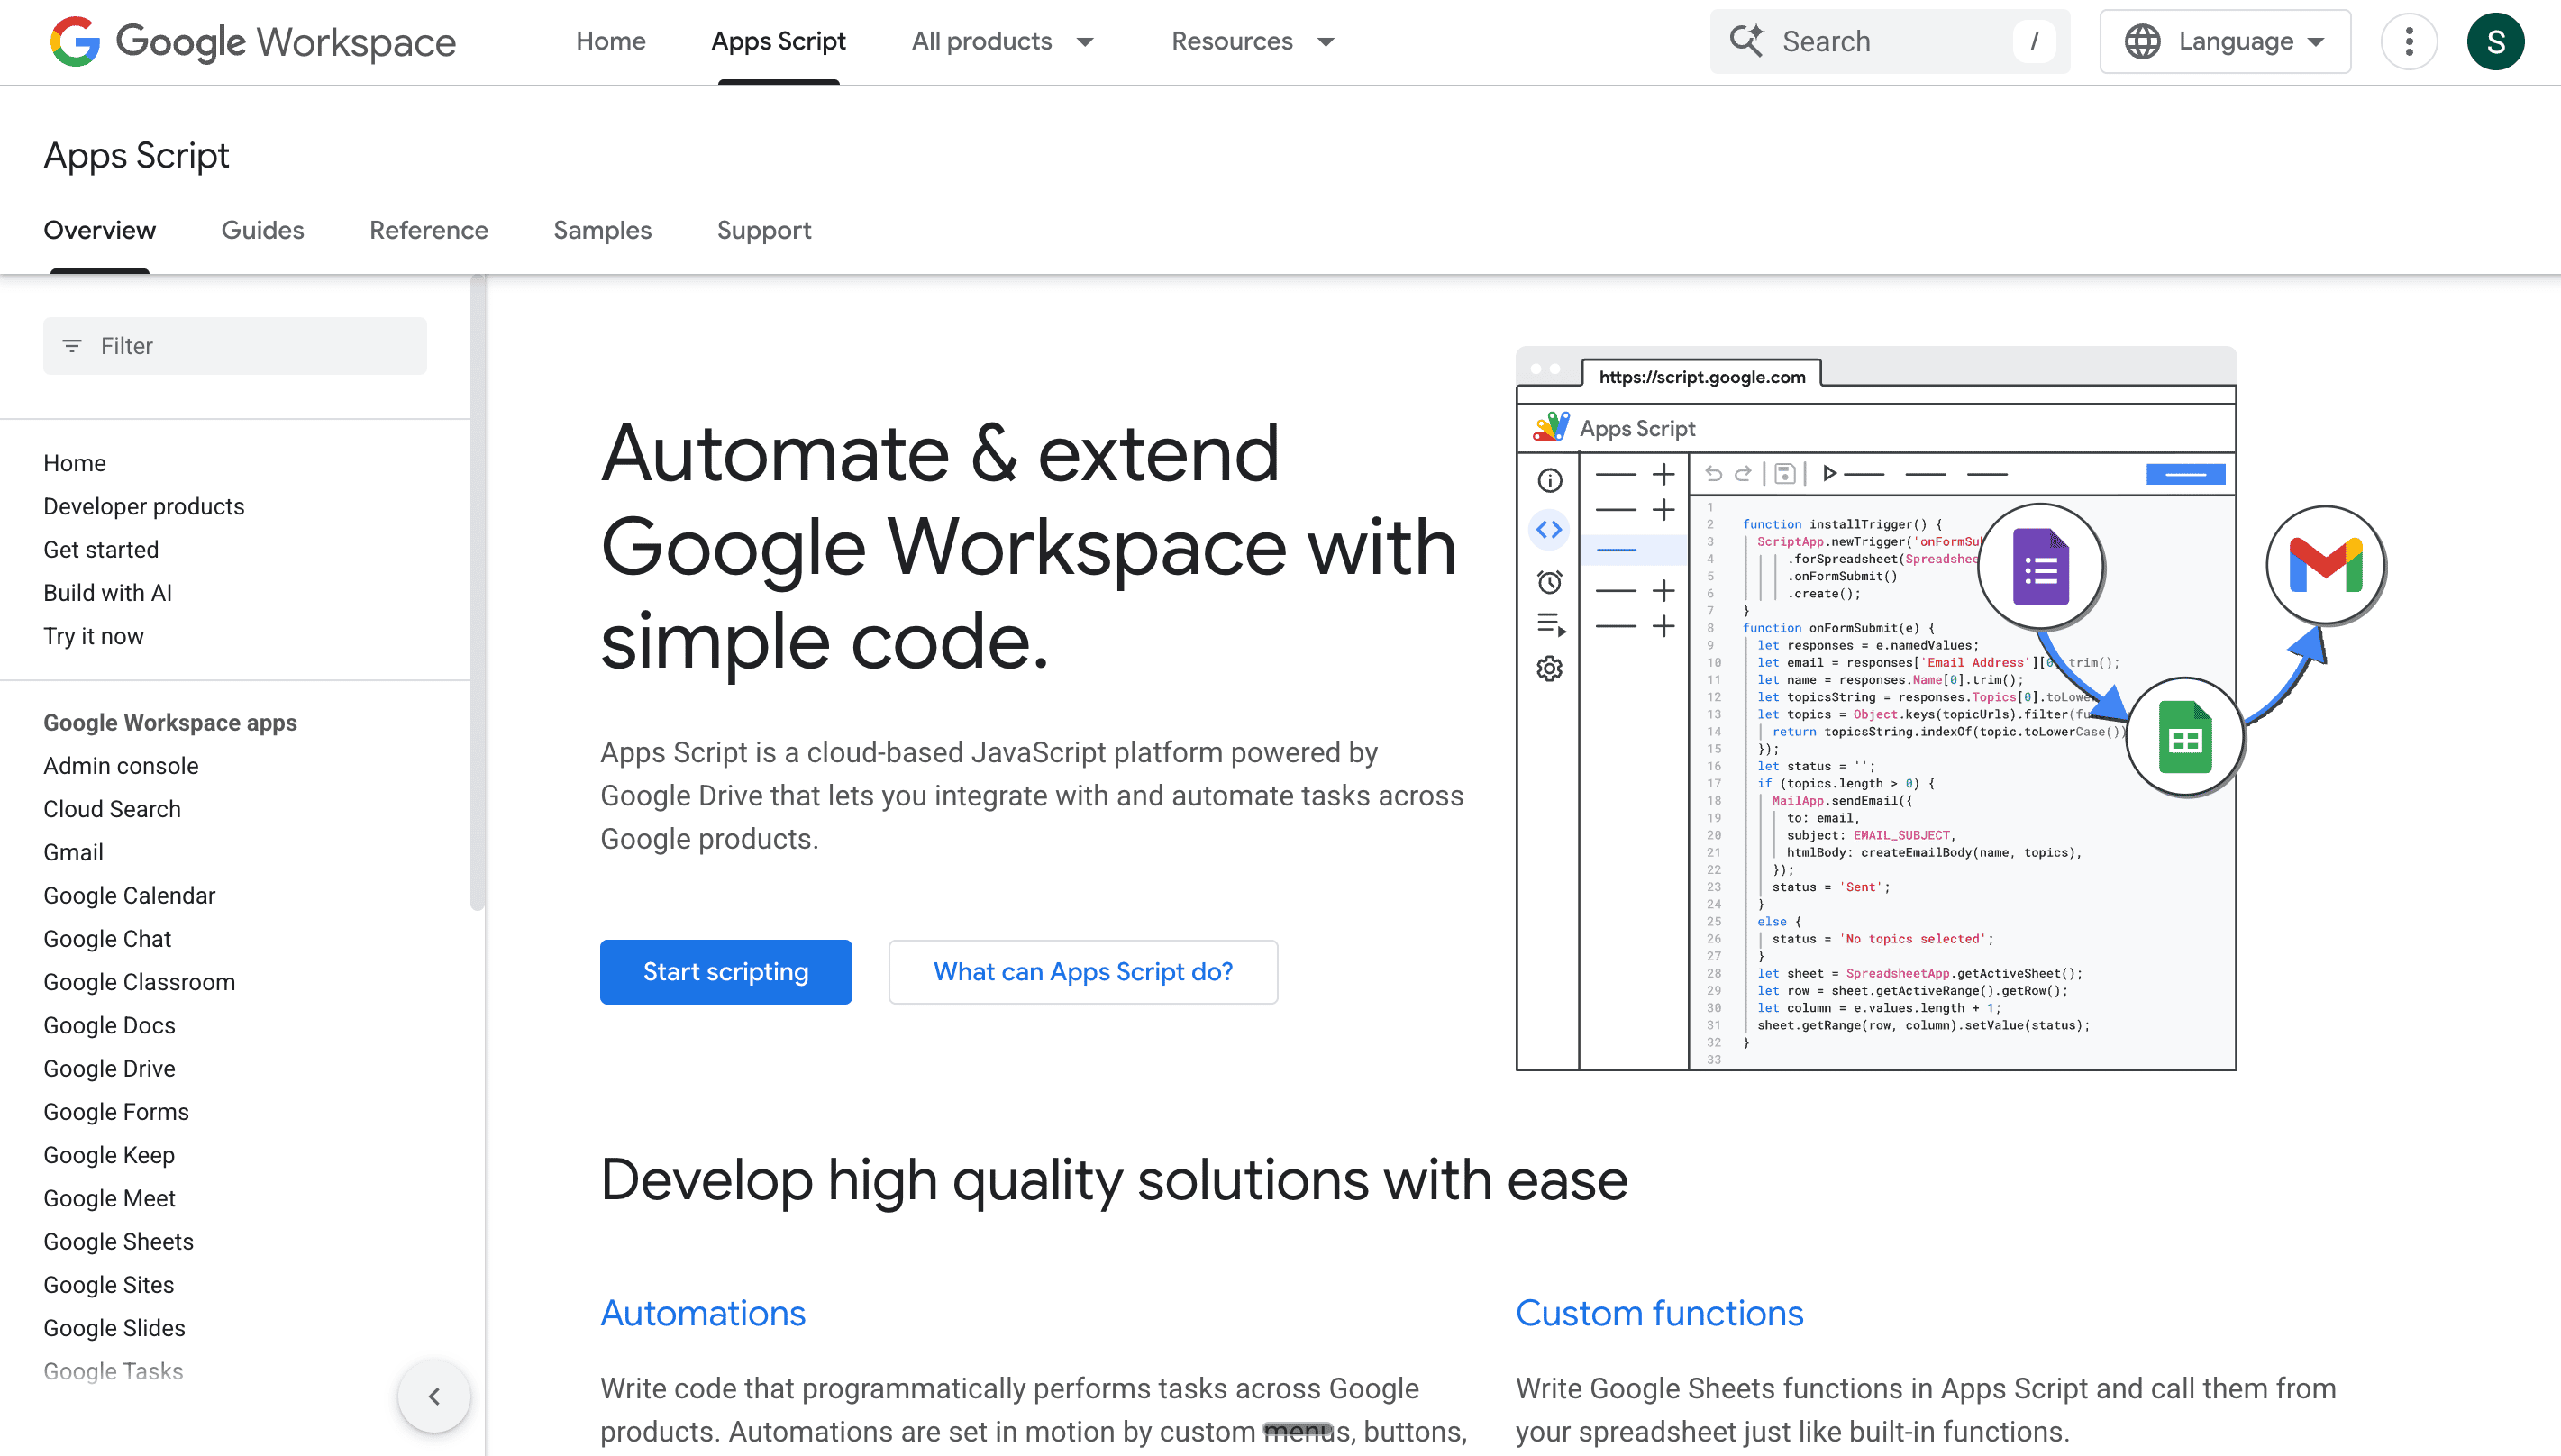The height and width of the screenshot is (1456, 2561).
Task: Click What can Apps Script do?
Action: 1082,972
